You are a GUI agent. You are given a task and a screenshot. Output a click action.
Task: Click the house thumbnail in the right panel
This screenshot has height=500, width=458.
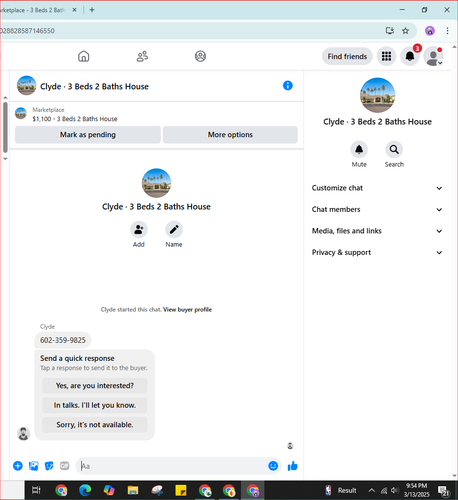tap(377, 95)
